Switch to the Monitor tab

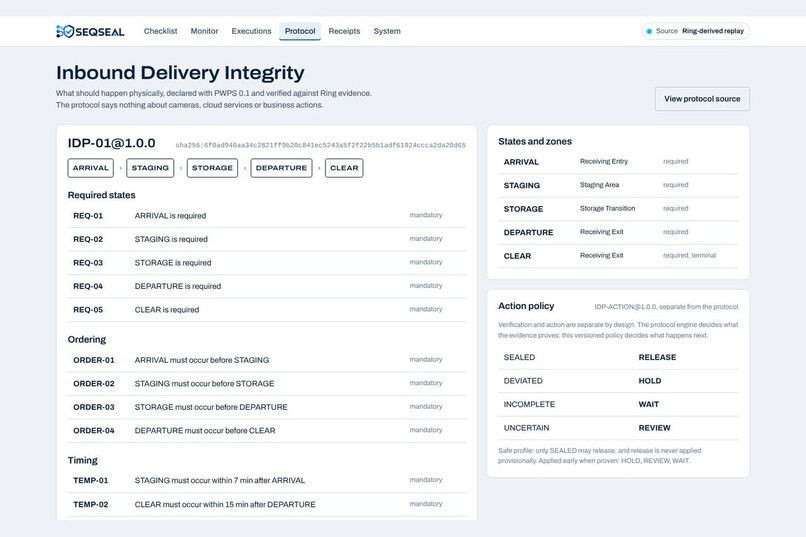pyautogui.click(x=204, y=31)
